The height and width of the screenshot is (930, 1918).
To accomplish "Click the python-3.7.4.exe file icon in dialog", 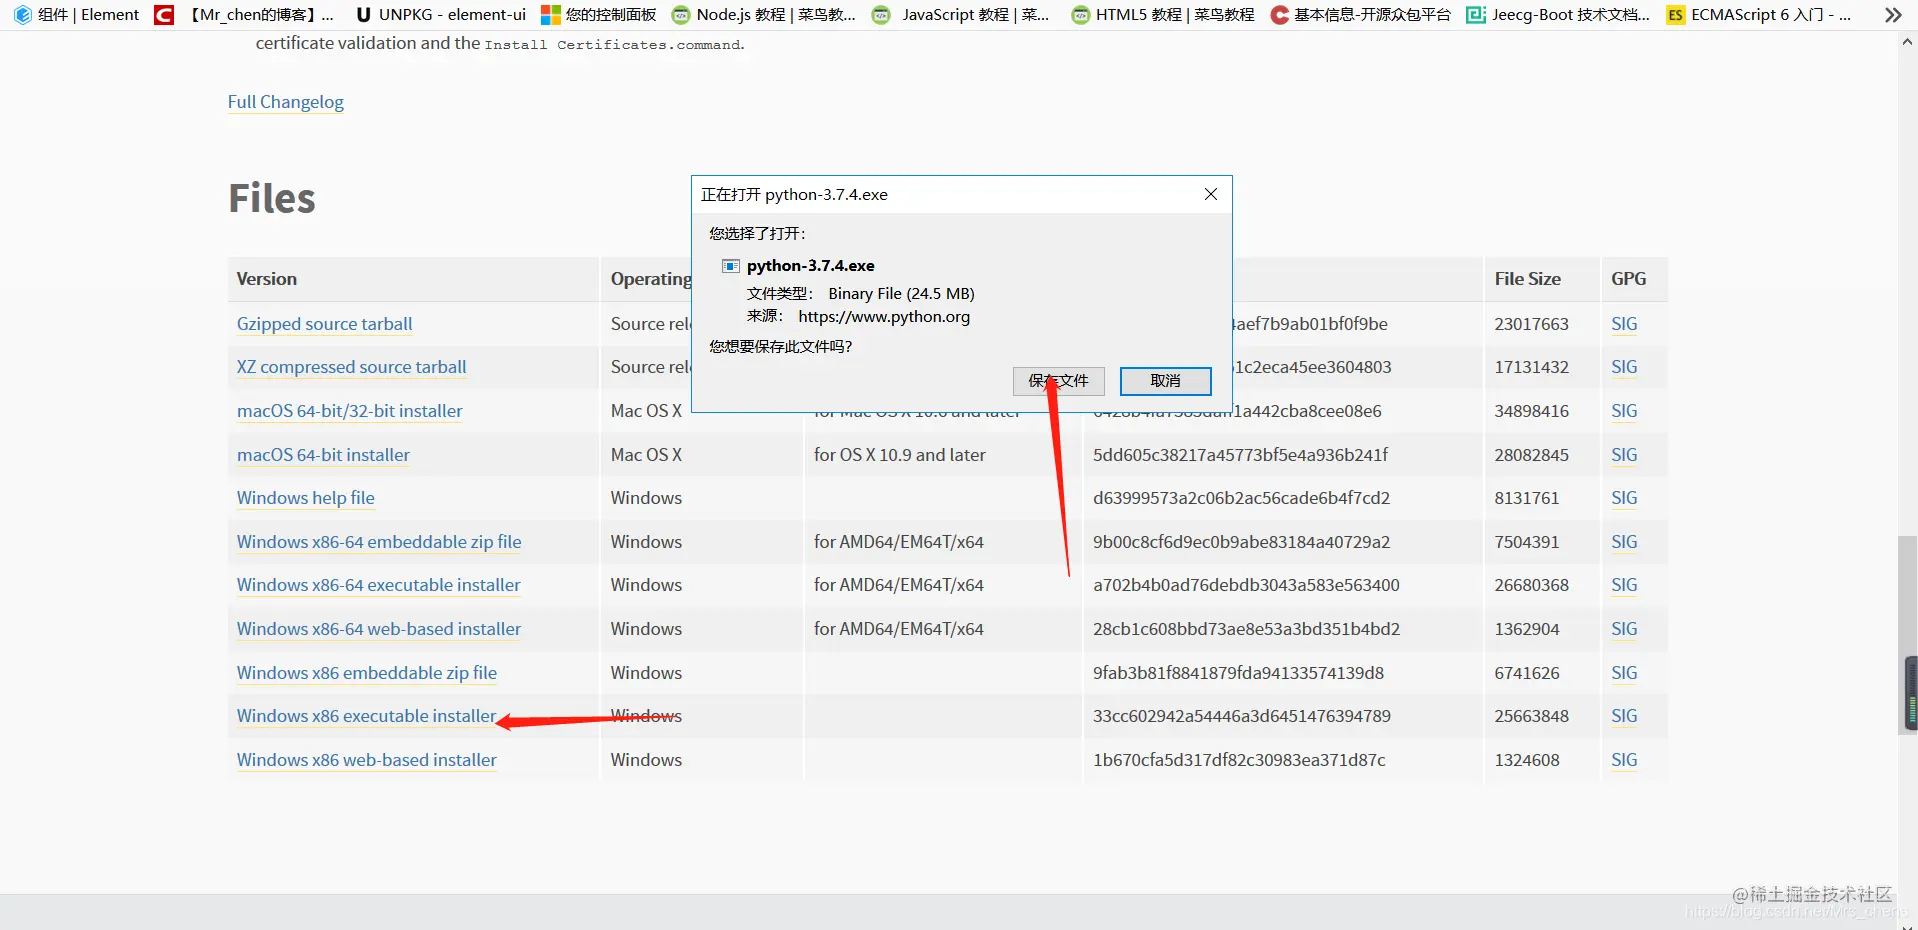I will pyautogui.click(x=731, y=266).
